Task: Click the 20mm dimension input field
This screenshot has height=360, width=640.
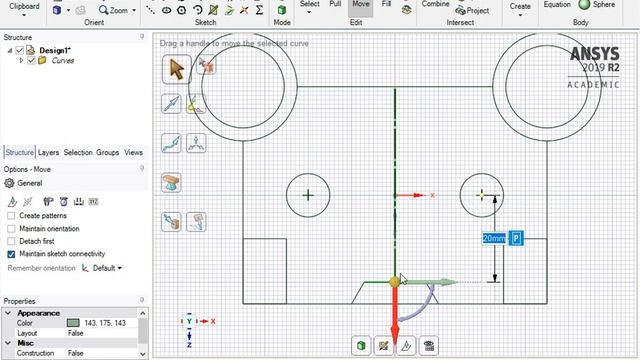Action: click(x=494, y=238)
